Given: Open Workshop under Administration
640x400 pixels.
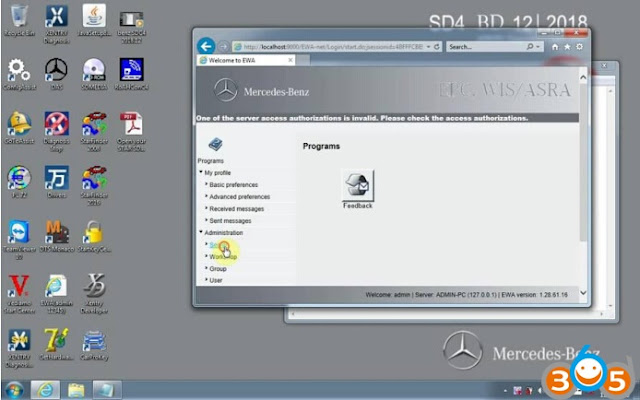Looking at the screenshot, I should 223,257.
